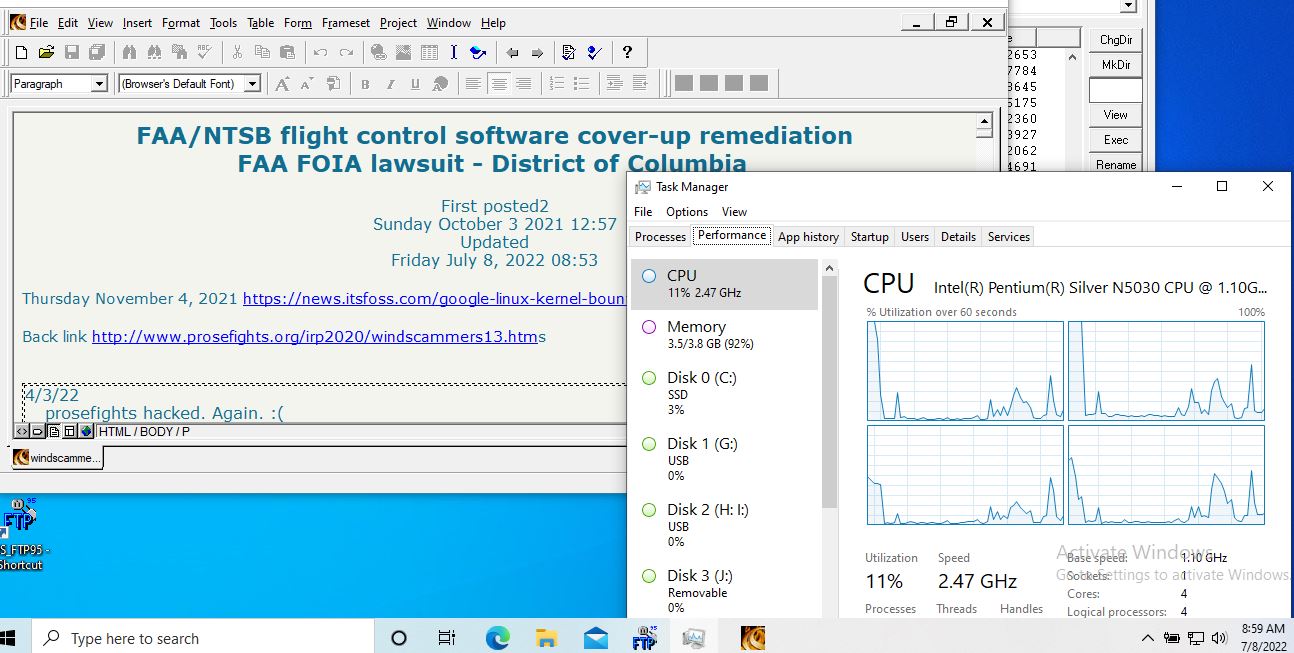Undo the last action
The height and width of the screenshot is (653, 1294).
[320, 53]
